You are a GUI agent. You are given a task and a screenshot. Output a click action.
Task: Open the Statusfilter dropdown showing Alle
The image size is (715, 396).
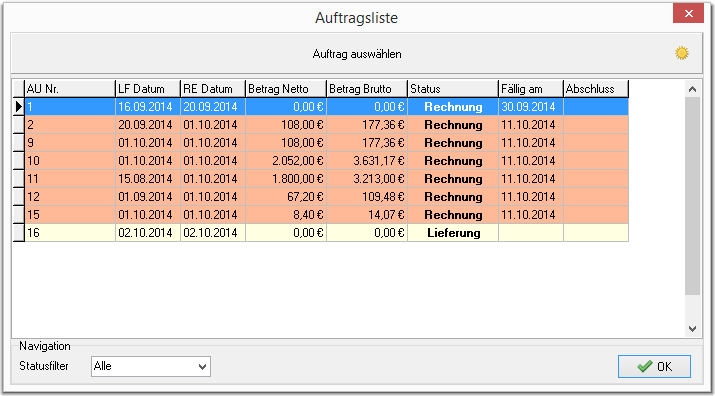pyautogui.click(x=151, y=366)
